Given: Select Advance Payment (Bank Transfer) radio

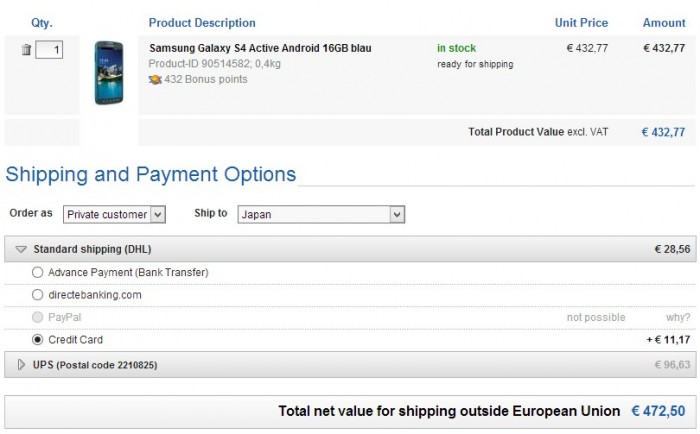Looking at the screenshot, I should pos(38,272).
